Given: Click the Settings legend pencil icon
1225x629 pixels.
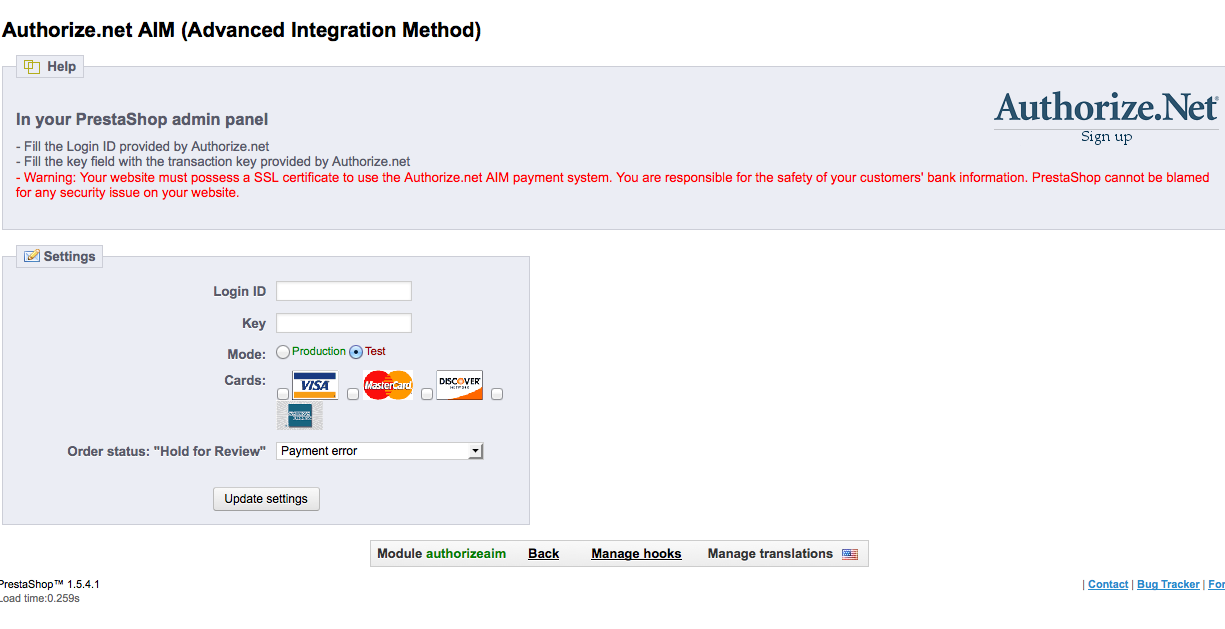Looking at the screenshot, I should 32,256.
